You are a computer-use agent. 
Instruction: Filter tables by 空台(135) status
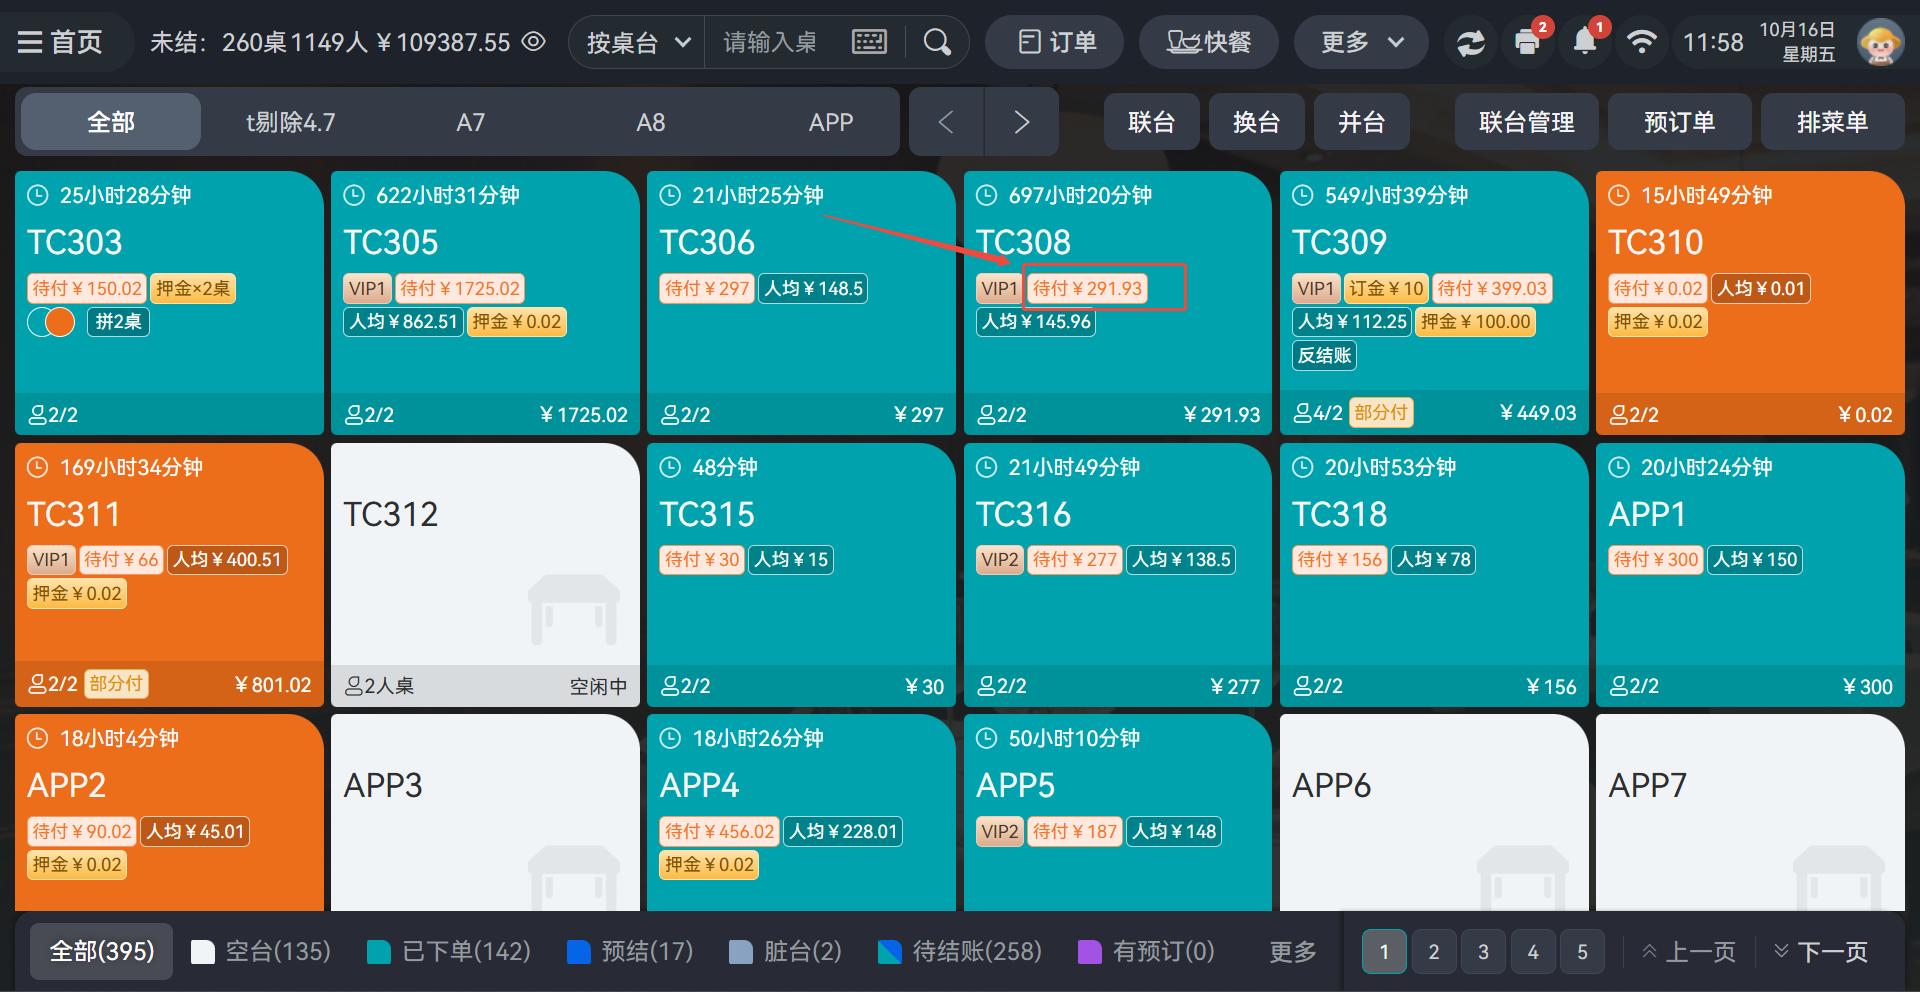pyautogui.click(x=261, y=951)
